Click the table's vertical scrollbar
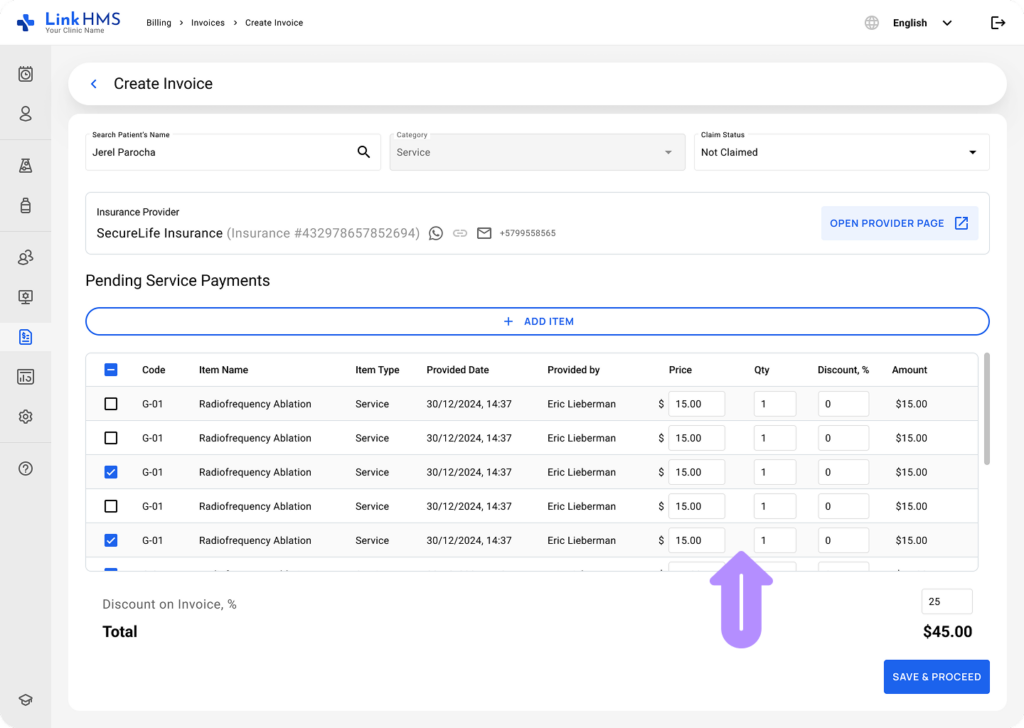 tap(987, 409)
